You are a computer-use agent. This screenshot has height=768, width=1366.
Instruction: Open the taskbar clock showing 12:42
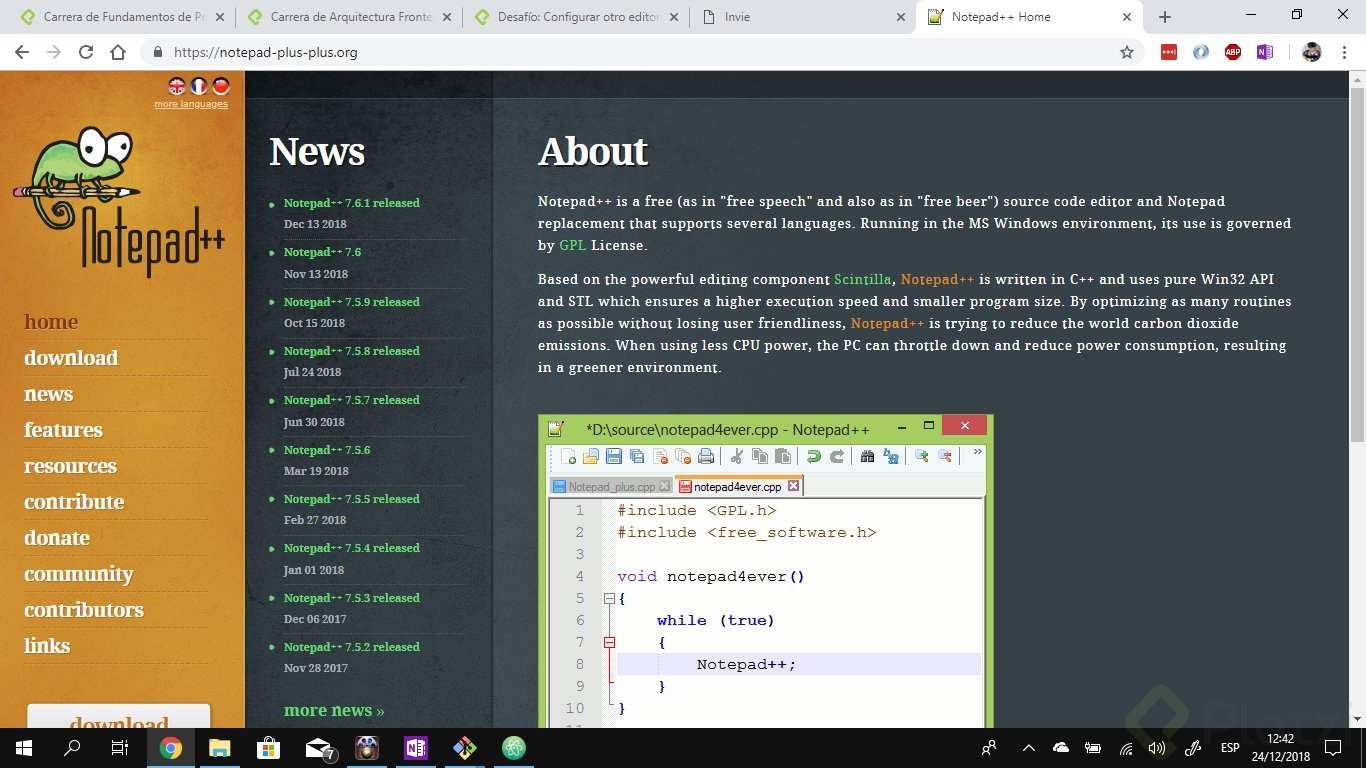[x=1280, y=748]
